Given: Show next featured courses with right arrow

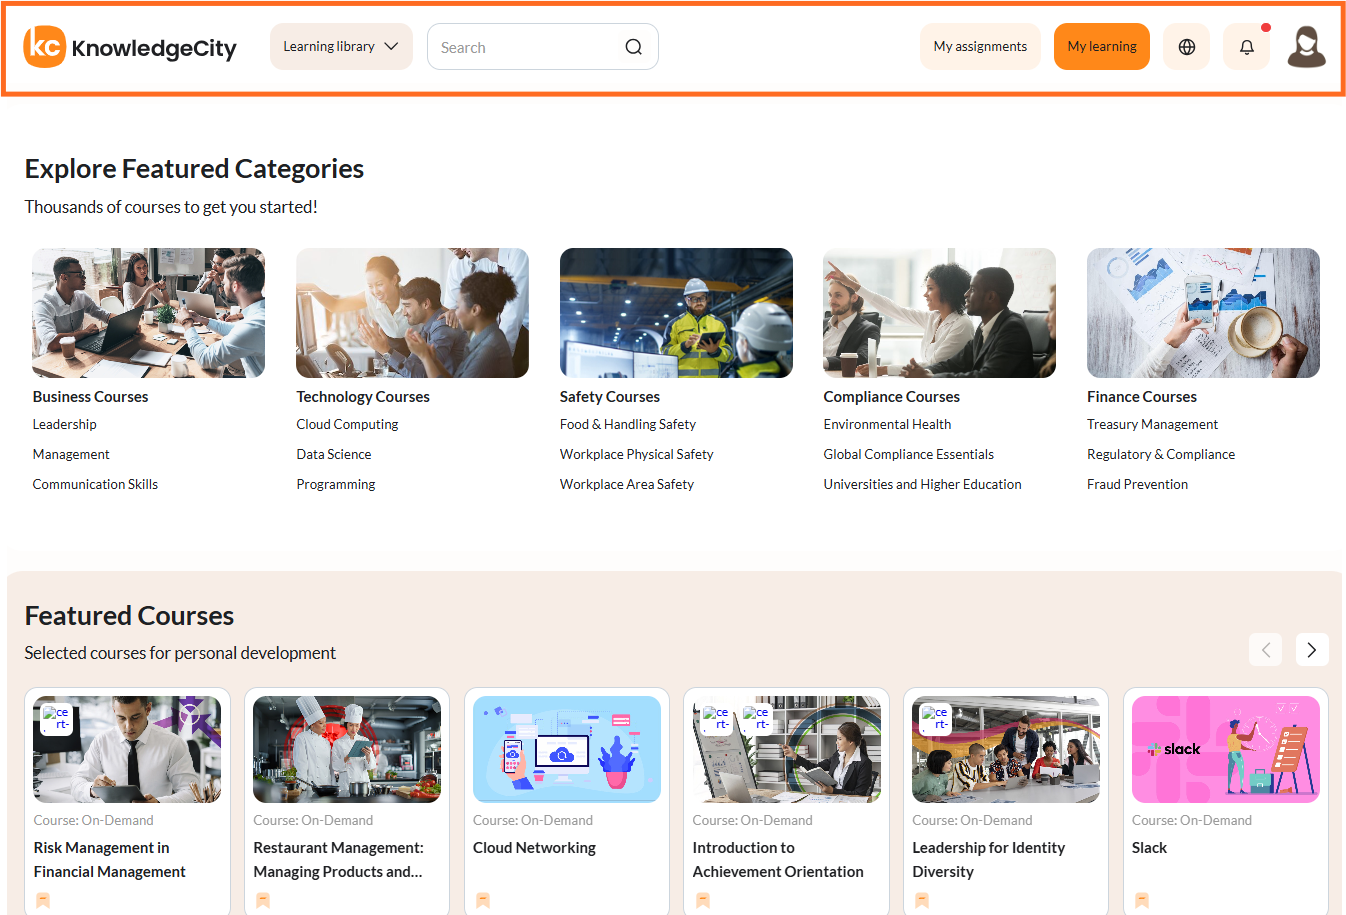Looking at the screenshot, I should pyautogui.click(x=1312, y=650).
